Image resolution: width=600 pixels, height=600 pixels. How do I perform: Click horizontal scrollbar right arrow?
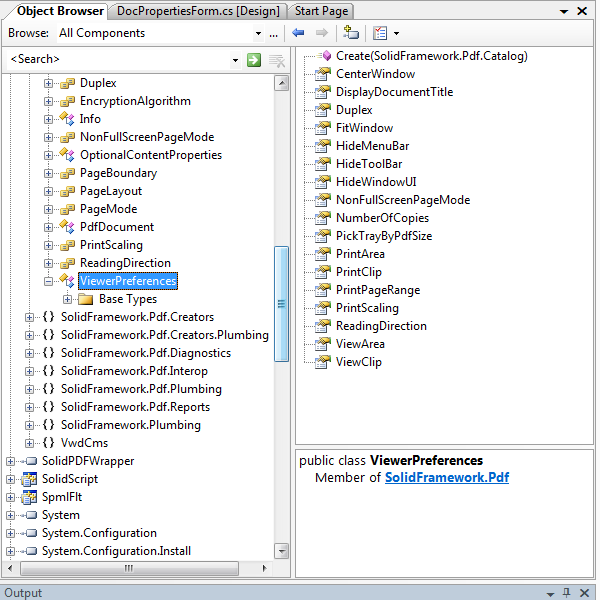(264, 568)
